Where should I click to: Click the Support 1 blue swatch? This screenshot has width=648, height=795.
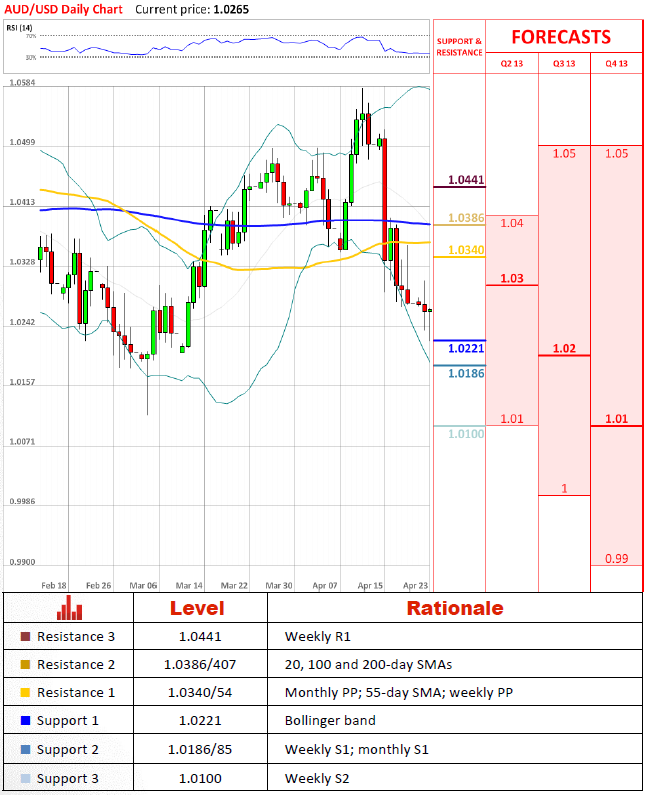pos(25,720)
